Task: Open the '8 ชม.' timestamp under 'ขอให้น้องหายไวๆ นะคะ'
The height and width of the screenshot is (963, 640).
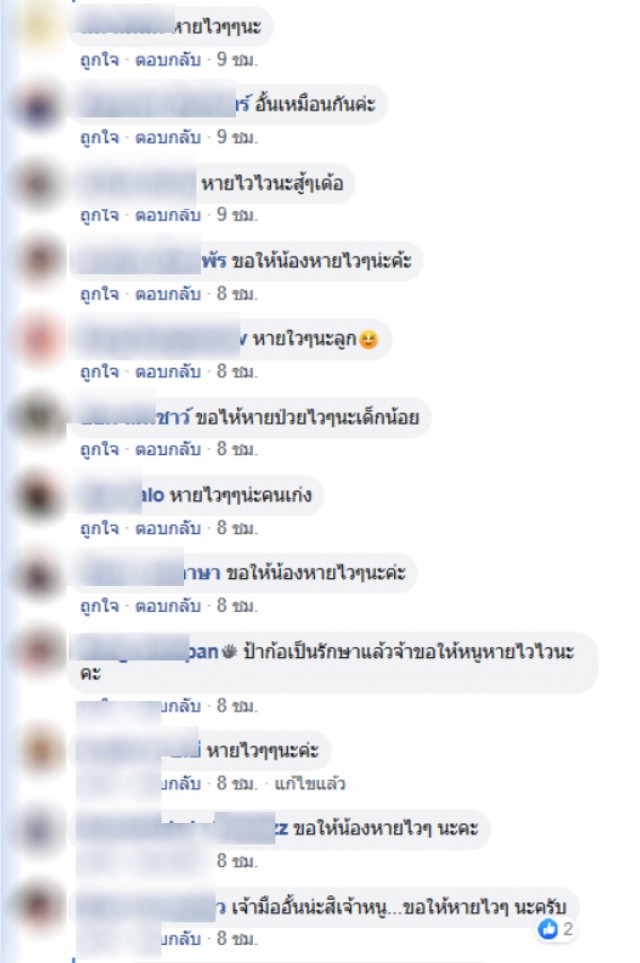Action: [x=236, y=861]
